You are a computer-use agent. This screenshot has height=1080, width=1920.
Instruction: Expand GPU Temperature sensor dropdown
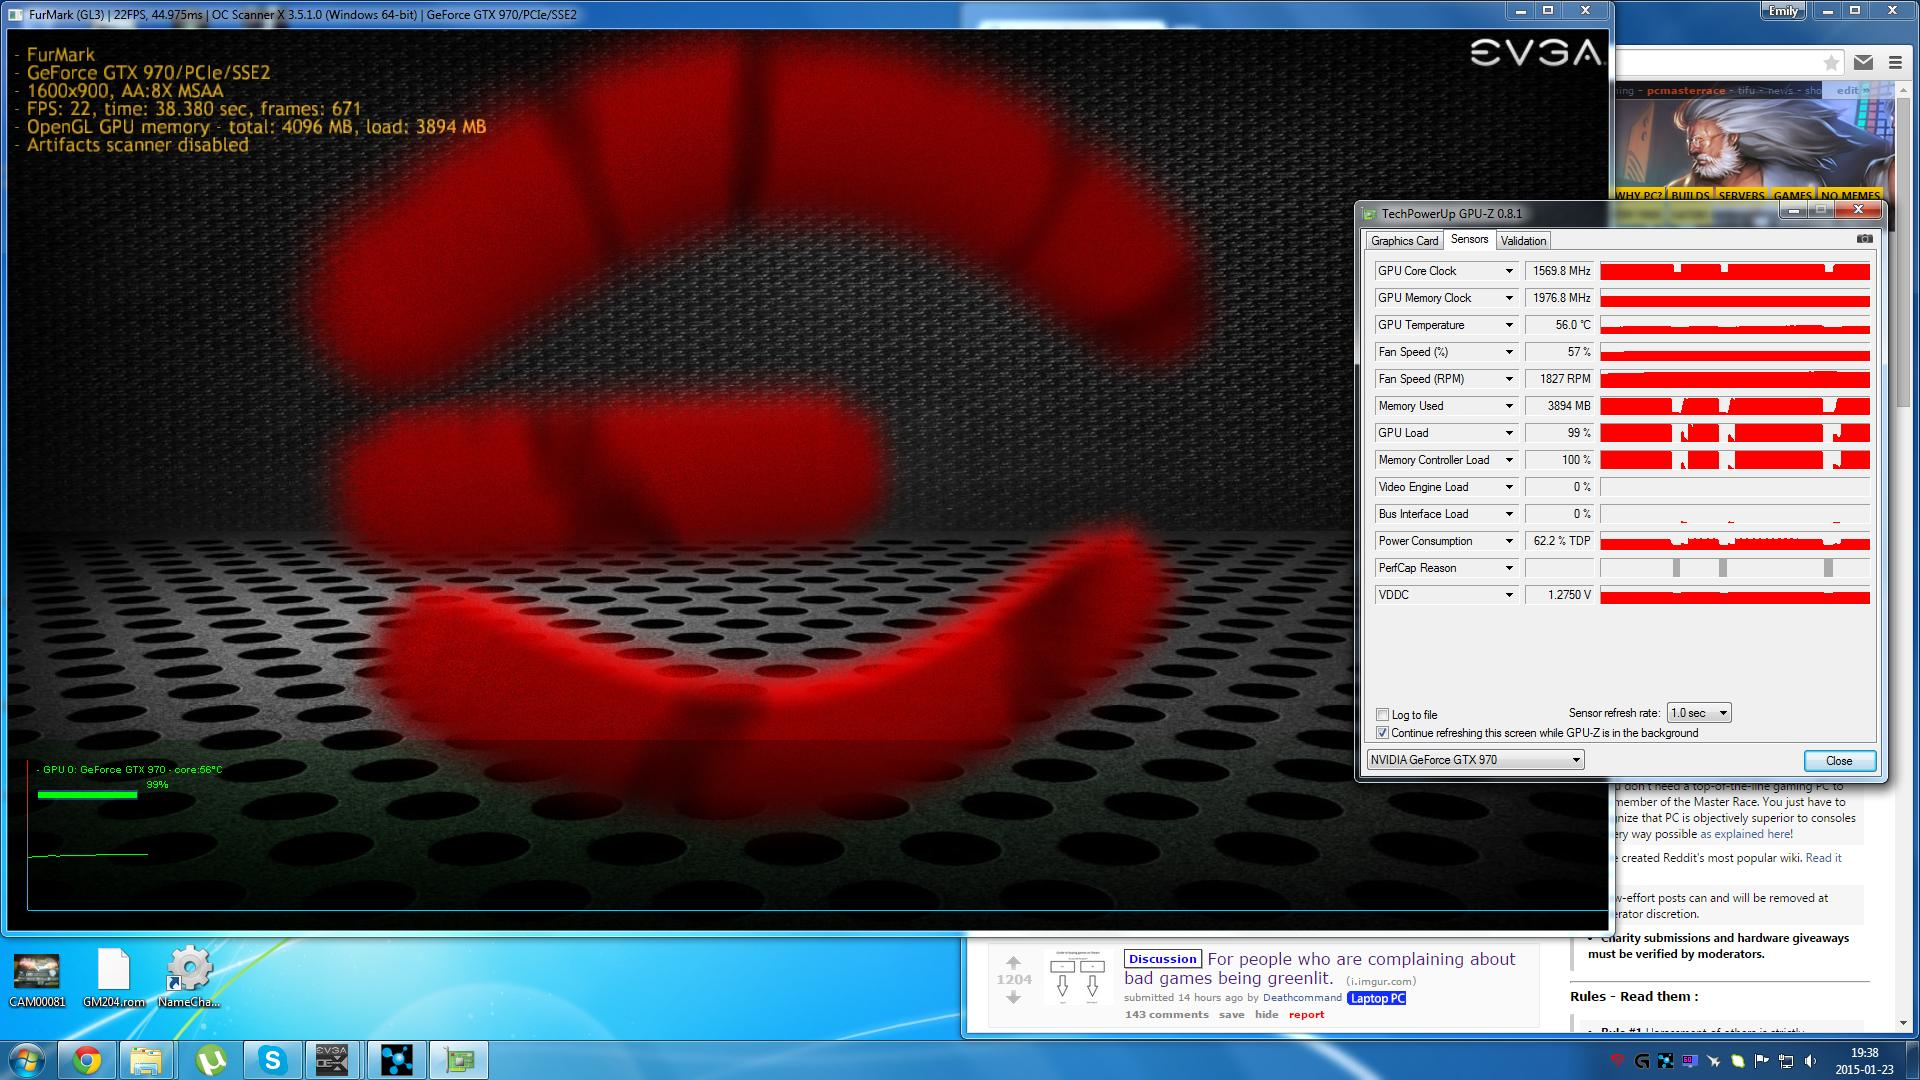(x=1509, y=325)
